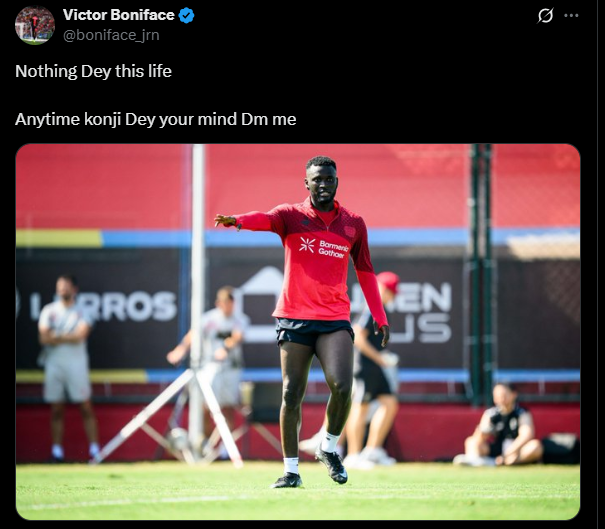
Task: Open the attached training photo
Action: [298, 332]
